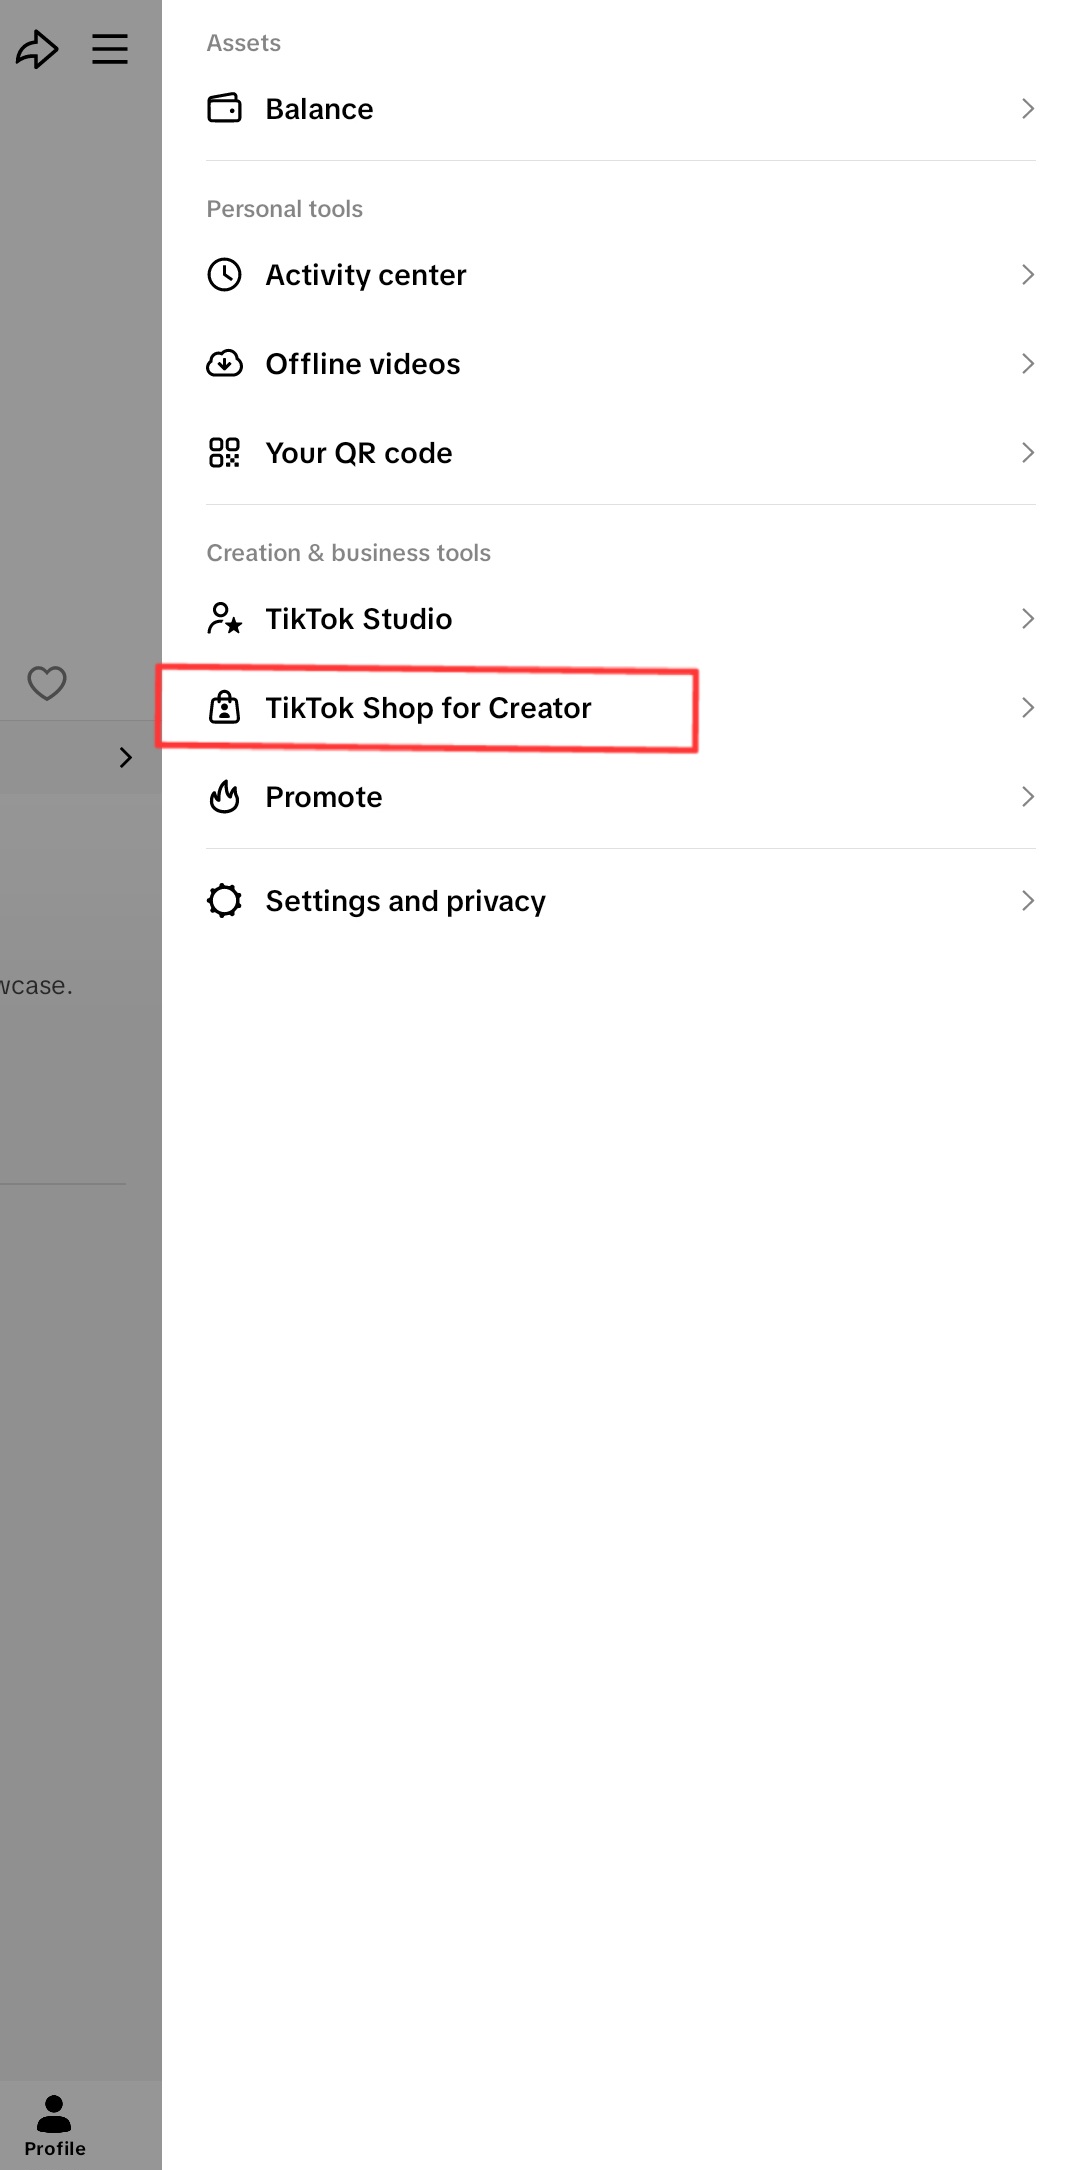This screenshot has height=2170, width=1080.
Task: Expand Activity center chevron
Action: pos(1027,274)
